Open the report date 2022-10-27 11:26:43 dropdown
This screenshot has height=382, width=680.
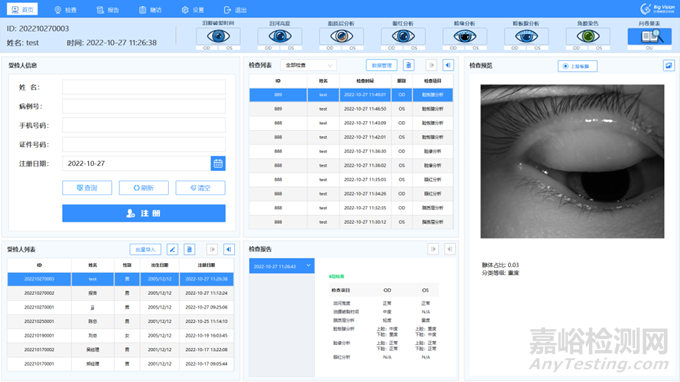tap(281, 266)
